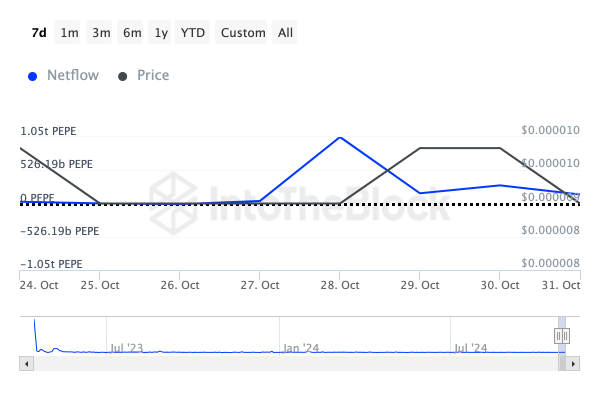Click the Price line plateau at 29. Oct
Image resolution: width=600 pixels, height=400 pixels.
click(x=420, y=148)
